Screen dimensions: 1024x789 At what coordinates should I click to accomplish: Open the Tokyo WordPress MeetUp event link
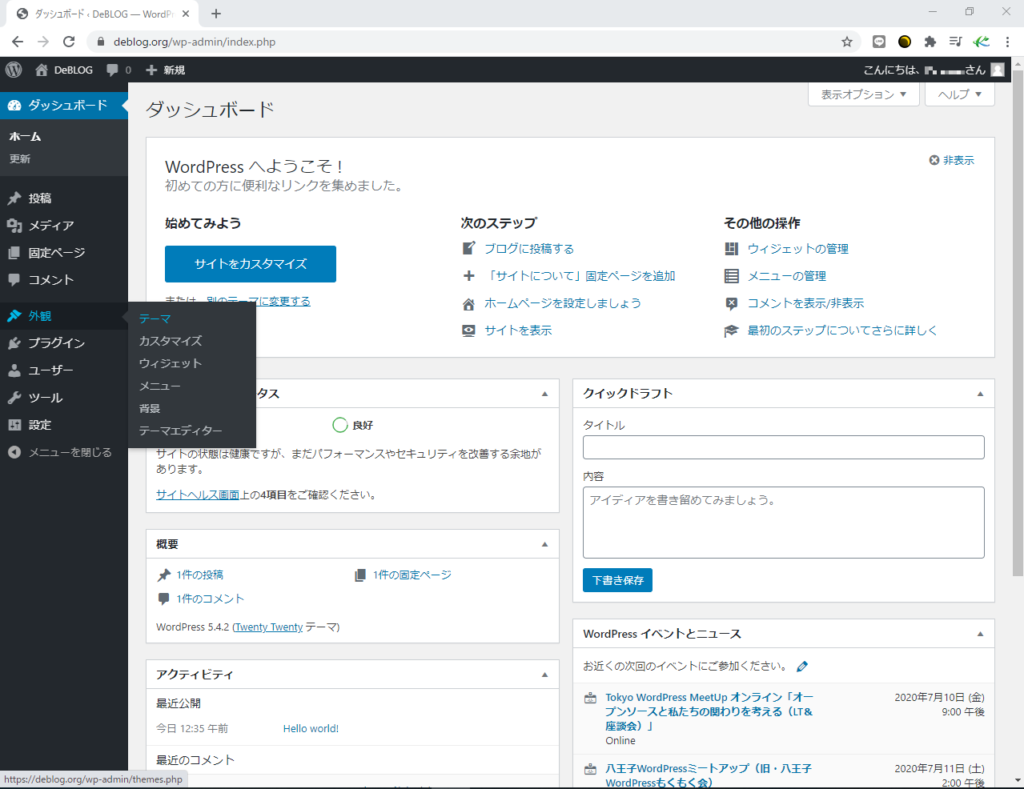[709, 712]
